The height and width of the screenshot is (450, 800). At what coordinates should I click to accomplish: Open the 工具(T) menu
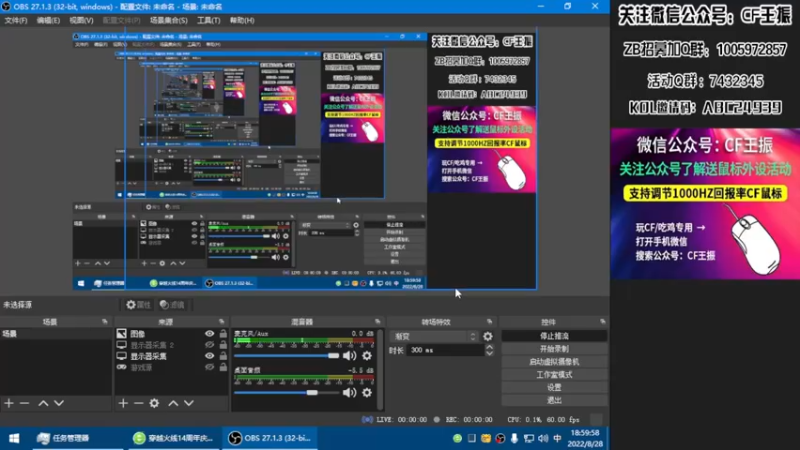coord(208,20)
